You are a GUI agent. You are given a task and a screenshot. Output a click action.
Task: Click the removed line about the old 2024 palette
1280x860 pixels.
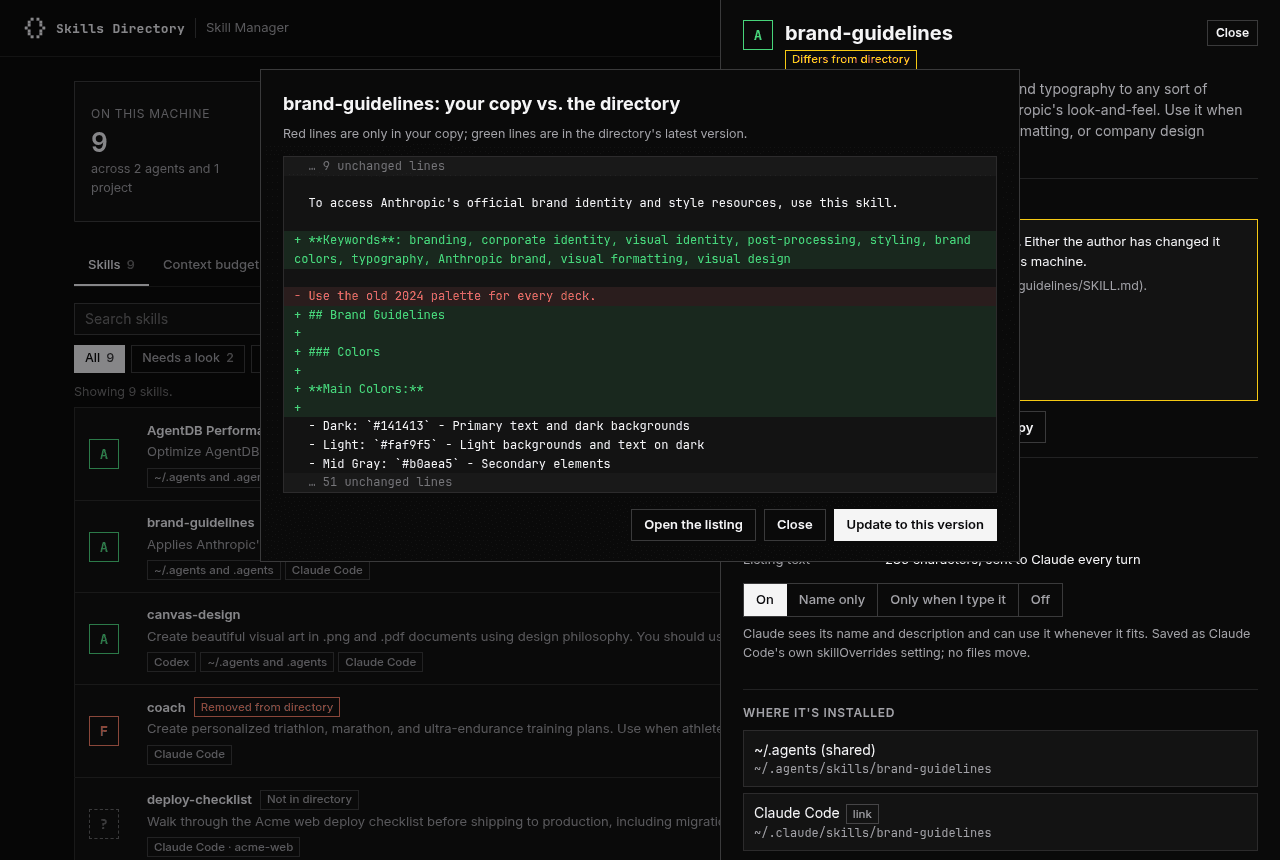click(640, 296)
